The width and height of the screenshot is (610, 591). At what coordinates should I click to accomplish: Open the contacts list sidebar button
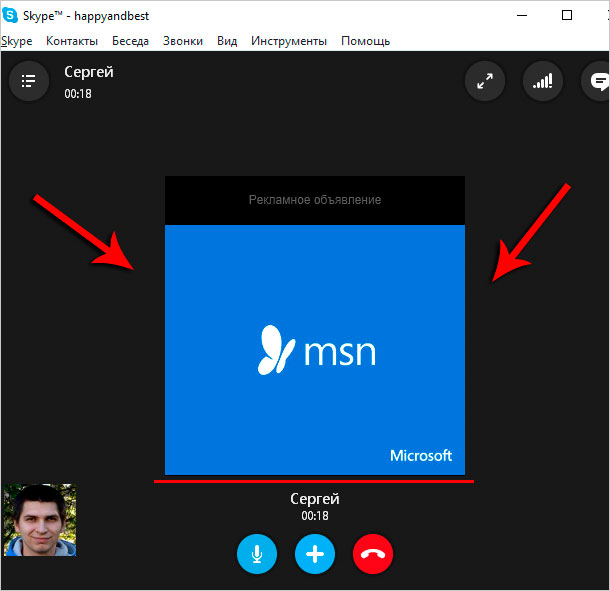point(29,81)
